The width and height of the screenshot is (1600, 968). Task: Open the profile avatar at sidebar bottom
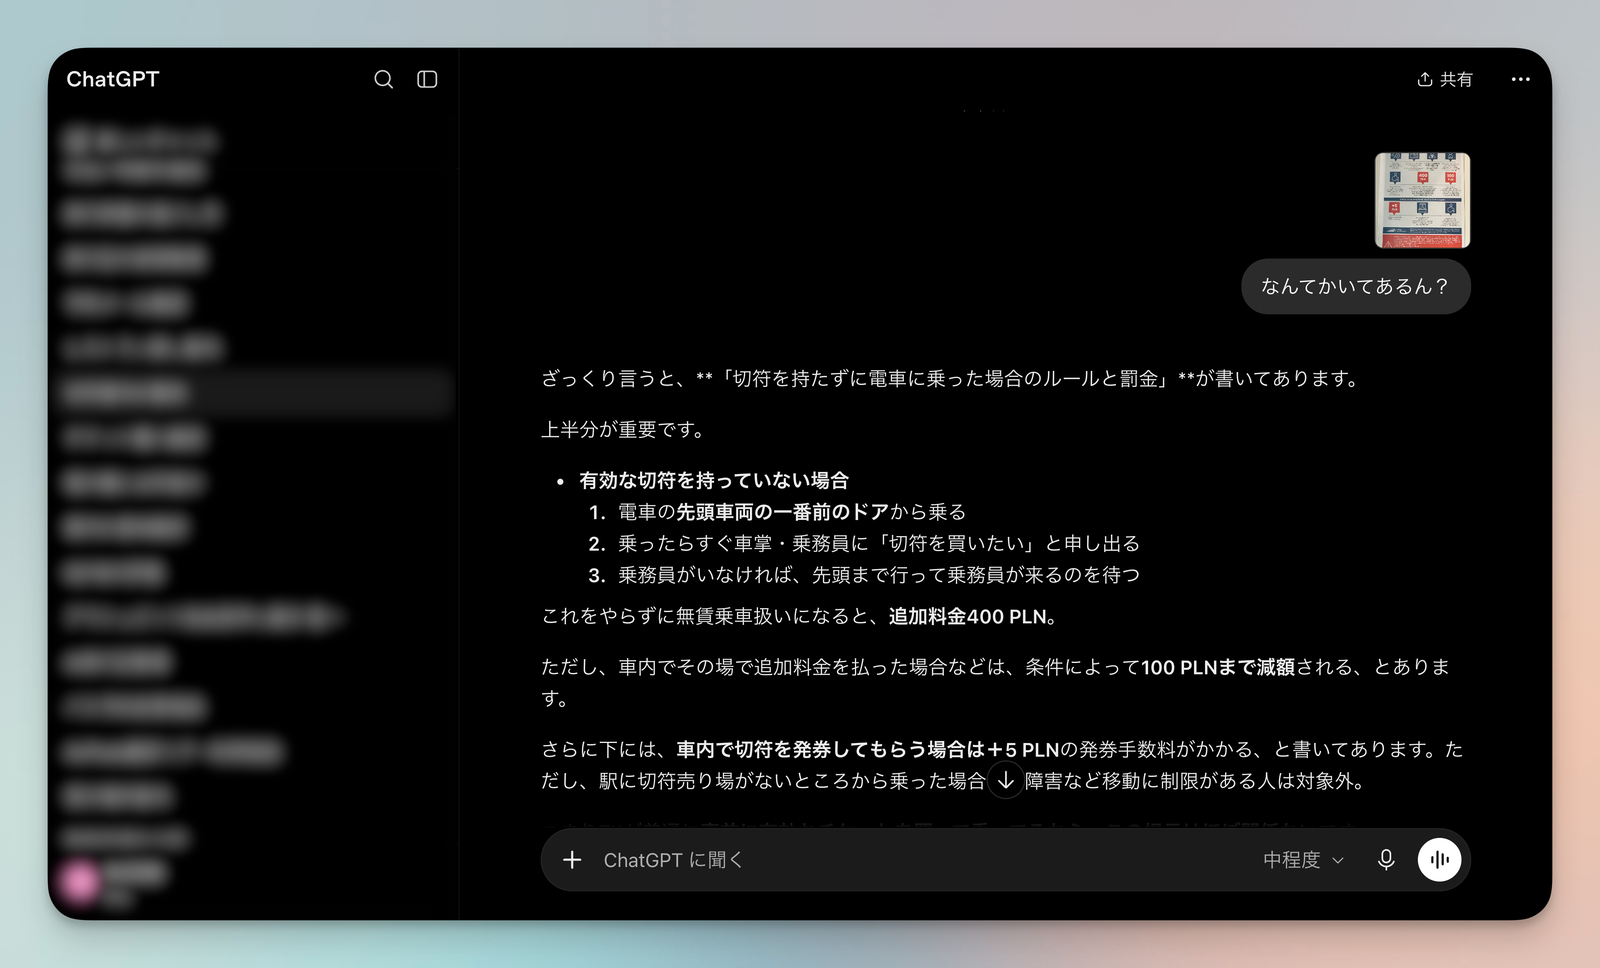click(x=81, y=881)
